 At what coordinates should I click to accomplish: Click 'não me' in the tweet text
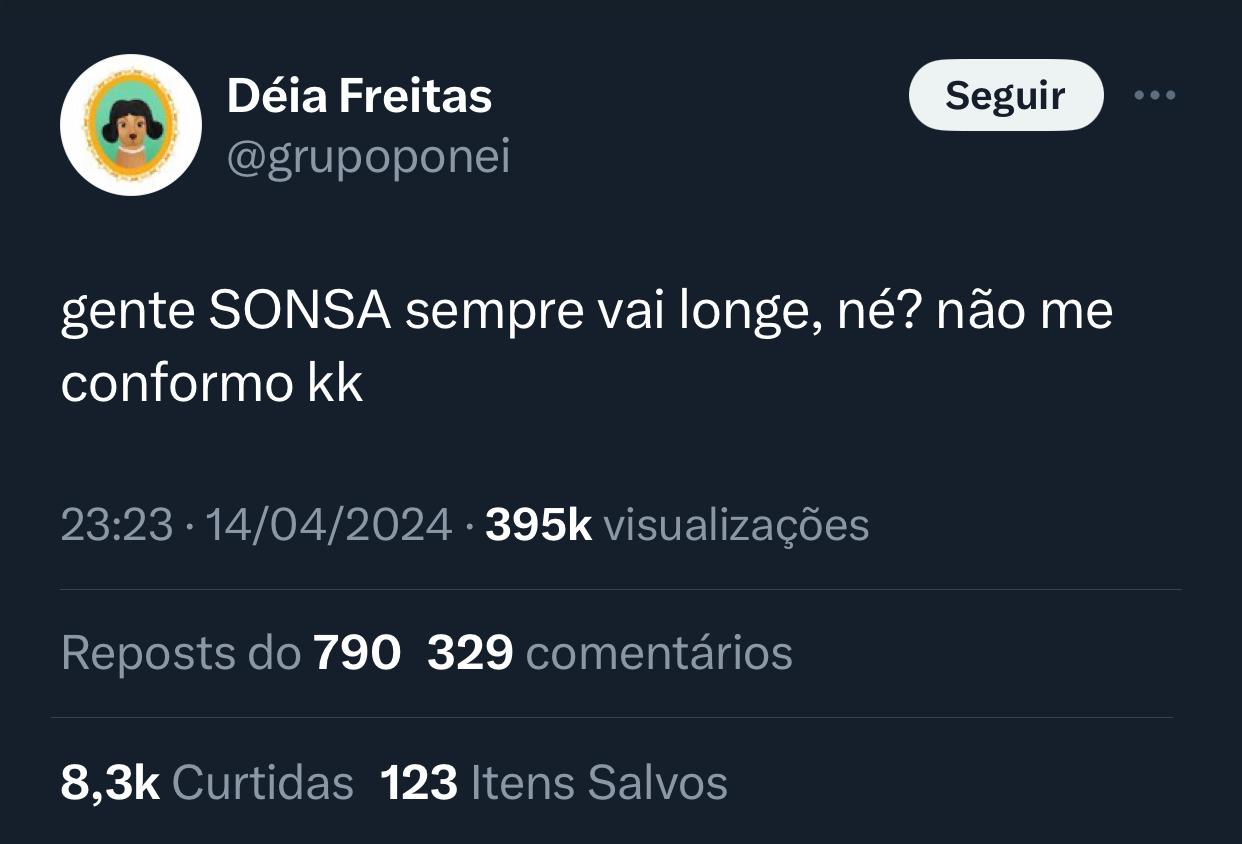pyautogui.click(x=1025, y=312)
